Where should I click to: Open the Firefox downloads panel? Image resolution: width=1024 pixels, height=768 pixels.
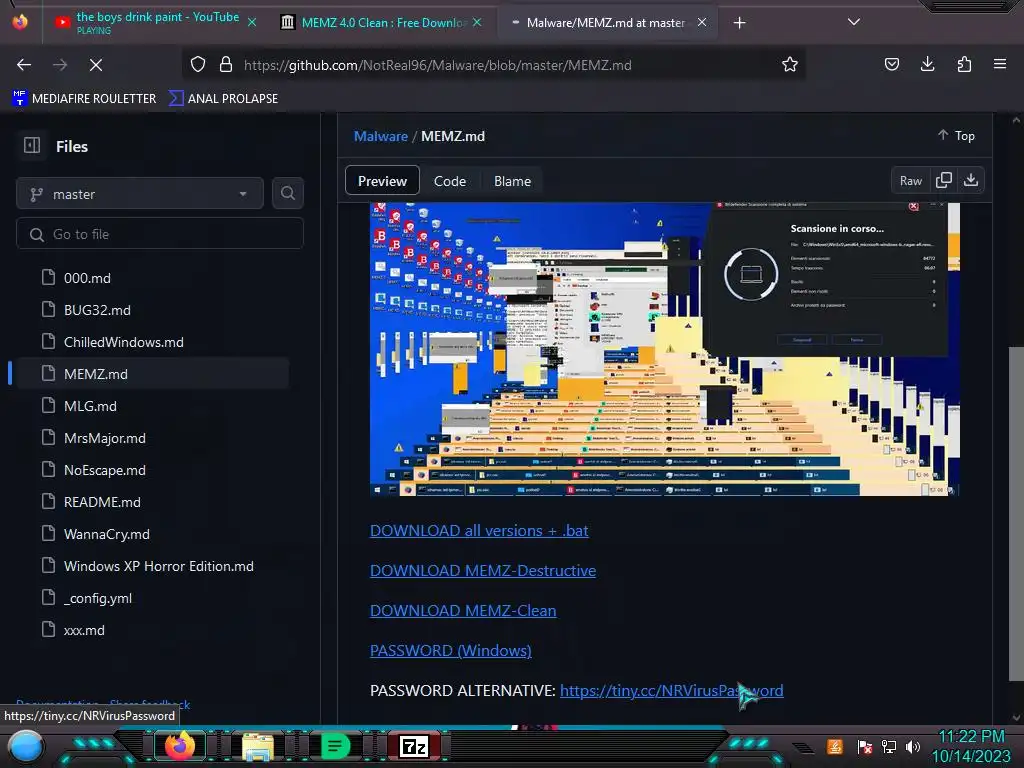pos(927,65)
